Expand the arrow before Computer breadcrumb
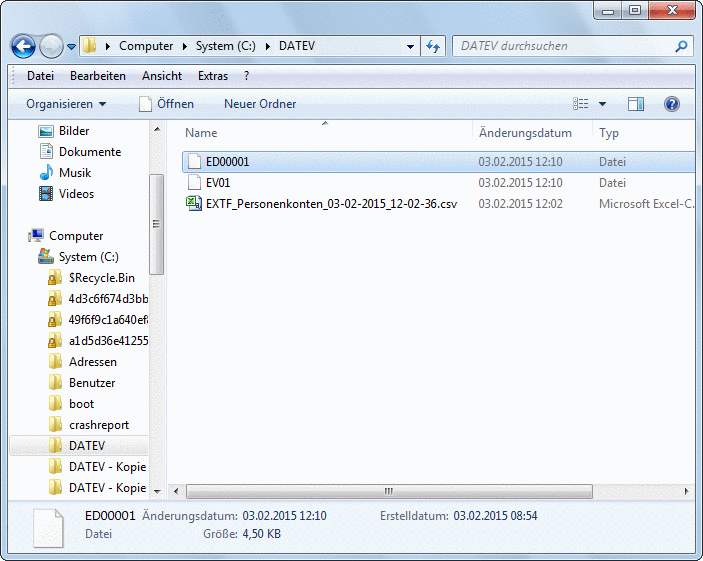Viewport: 703px width, 561px height. pos(108,46)
